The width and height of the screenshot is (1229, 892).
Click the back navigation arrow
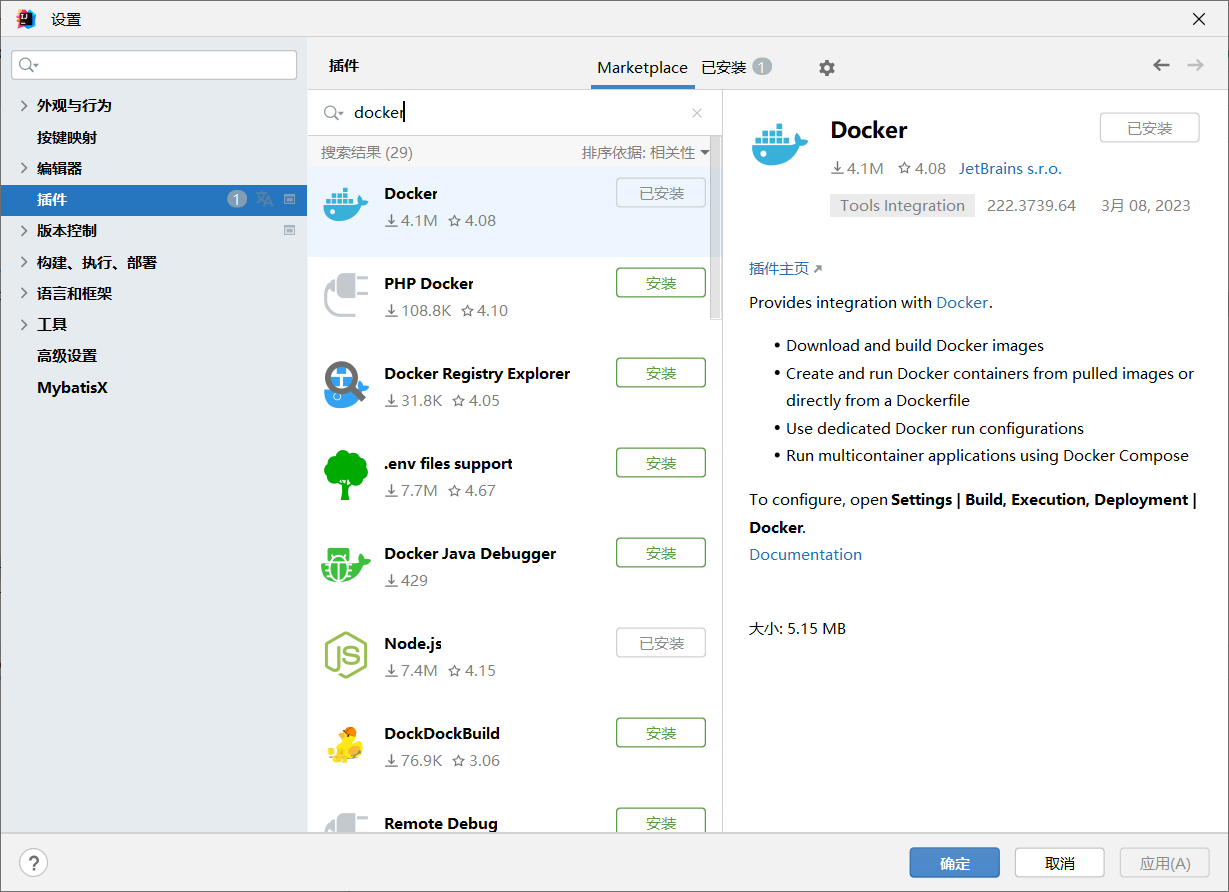tap(1161, 64)
